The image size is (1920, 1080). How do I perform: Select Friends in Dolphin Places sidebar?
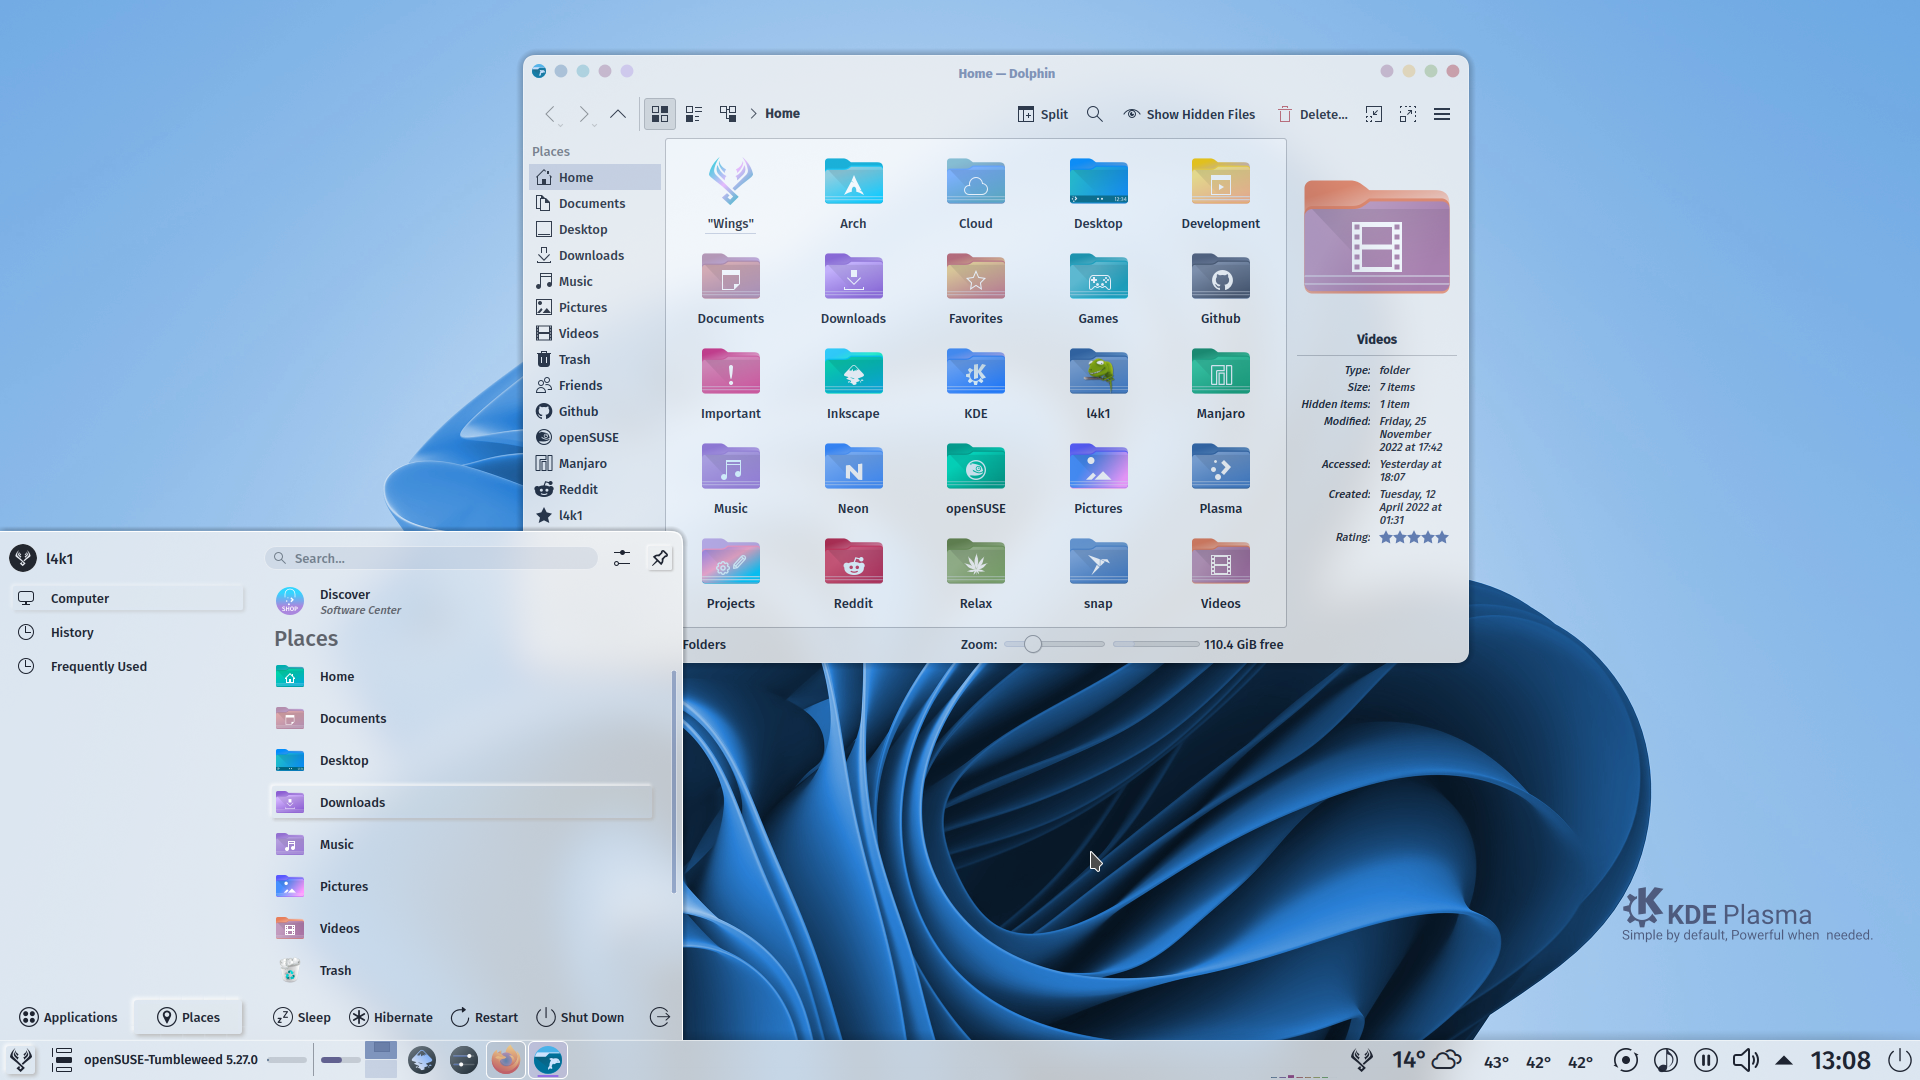[595, 386]
